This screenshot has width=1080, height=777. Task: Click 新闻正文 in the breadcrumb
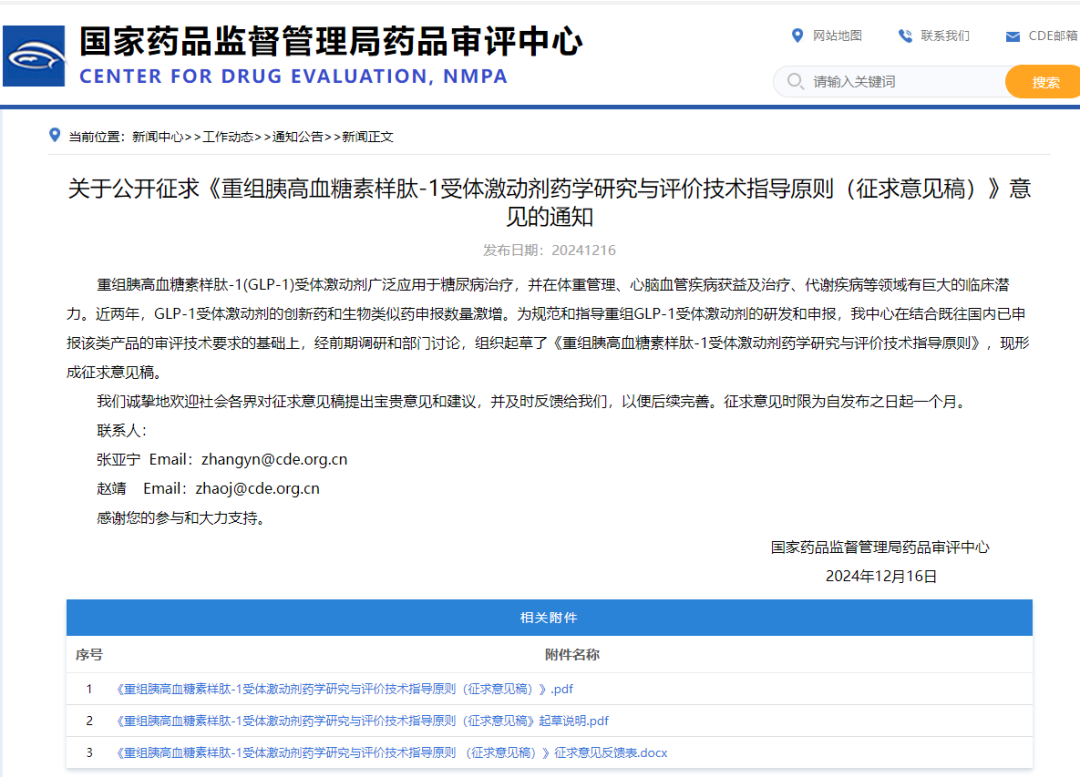click(368, 136)
